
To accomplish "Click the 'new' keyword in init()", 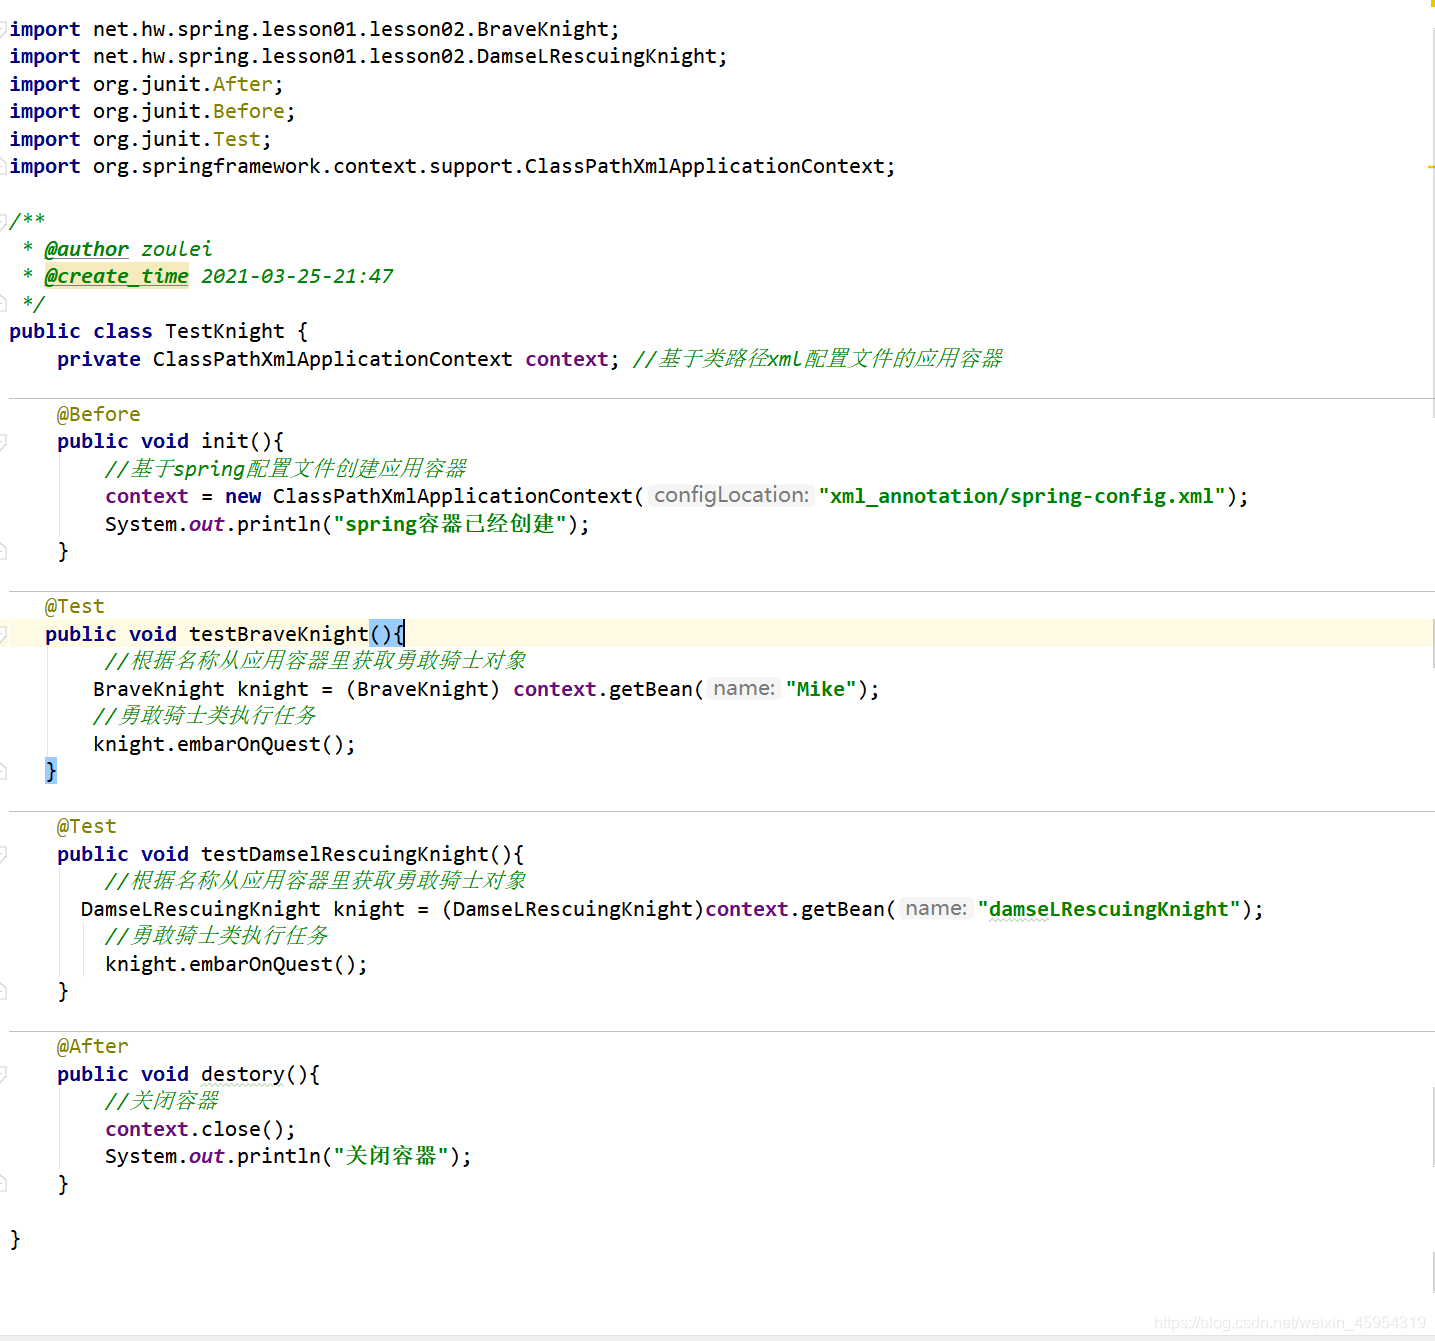I will point(243,496).
